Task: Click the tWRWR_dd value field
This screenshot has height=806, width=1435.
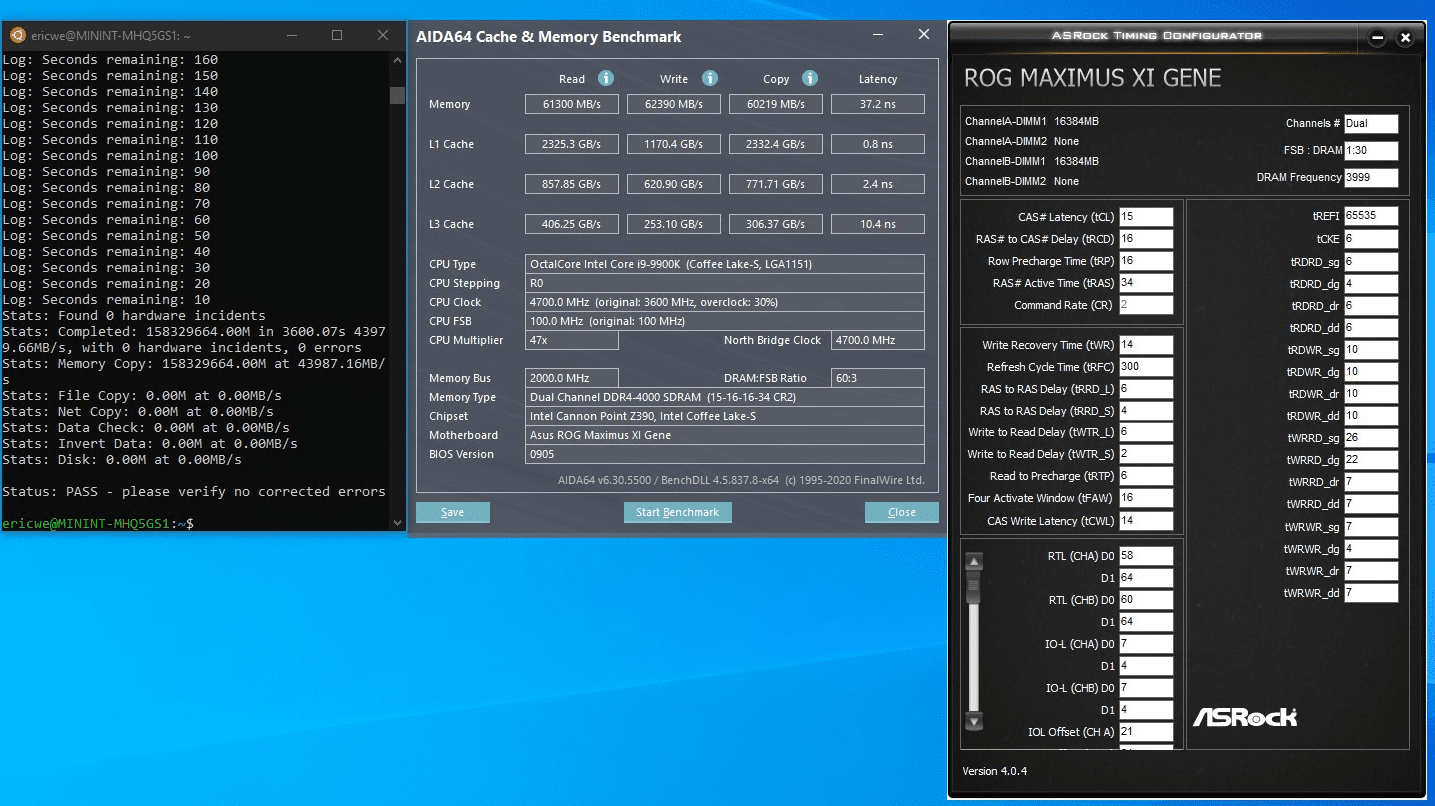Action: (x=1371, y=593)
